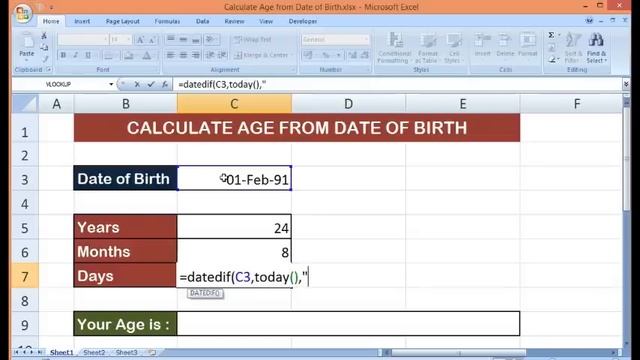Viewport: 640px width, 360px height.
Task: Open the font name dropdown
Action: [x=106, y=39]
